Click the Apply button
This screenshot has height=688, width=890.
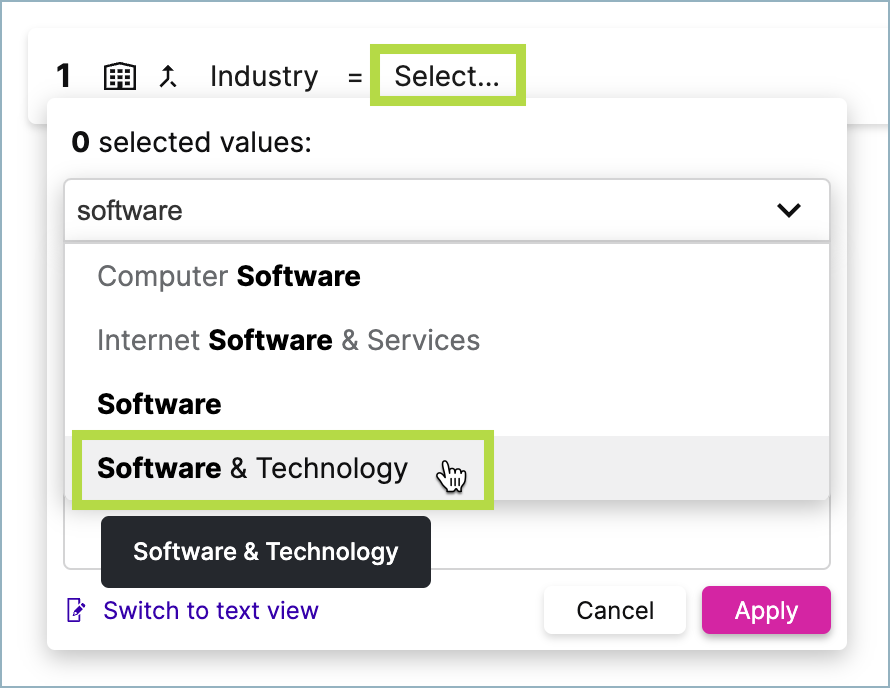pos(766,610)
